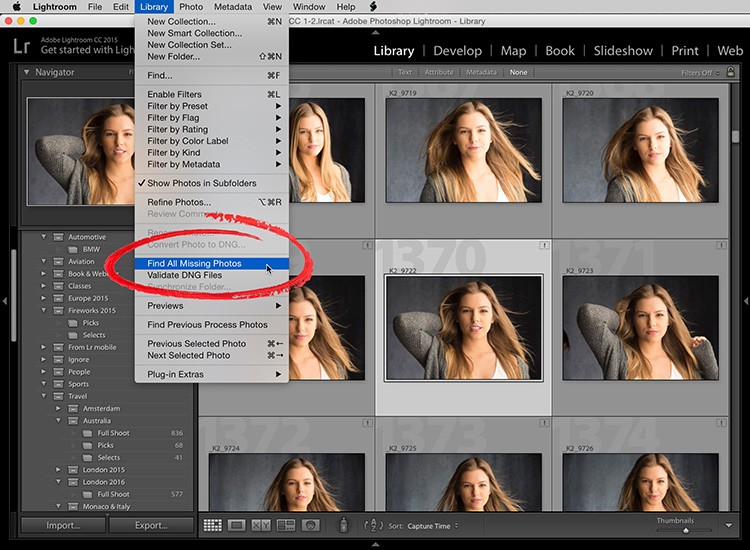Select the None filter option
The image size is (750, 550).
pyautogui.click(x=518, y=72)
